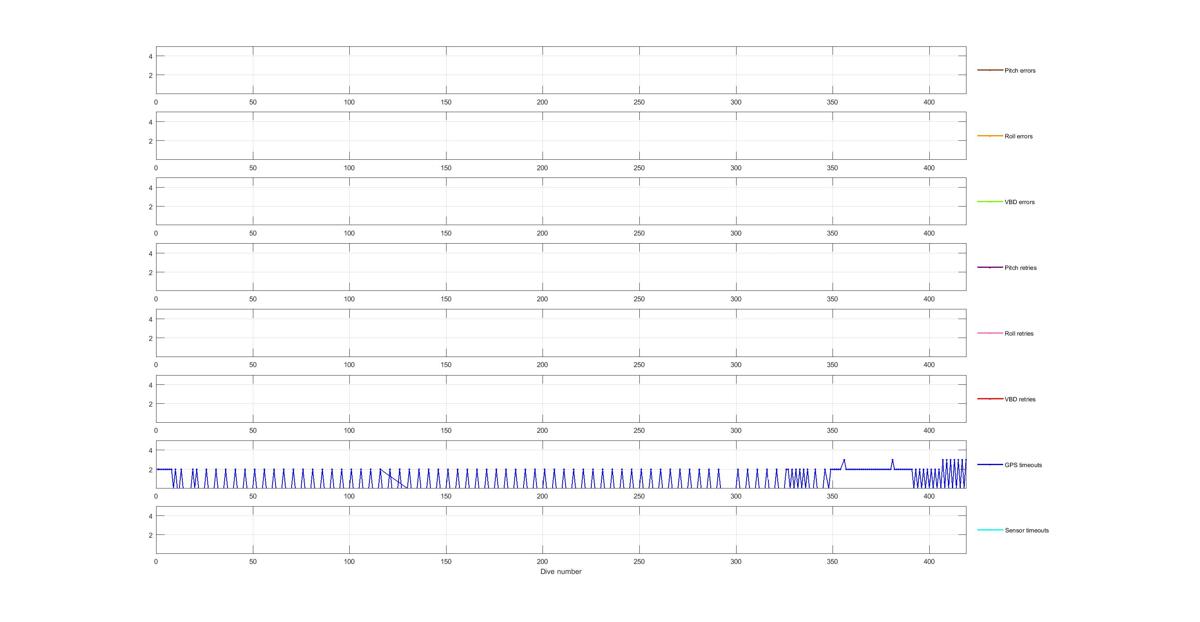Click the Pitch errors legend label
Screen dimensions: 1200x622
(1020, 71)
